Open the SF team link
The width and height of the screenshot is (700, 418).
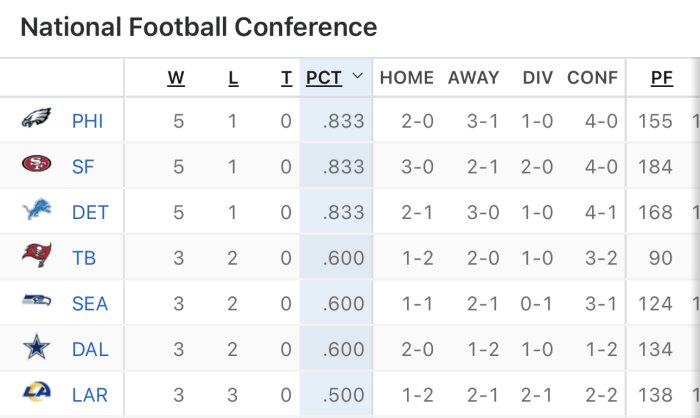coord(83,167)
